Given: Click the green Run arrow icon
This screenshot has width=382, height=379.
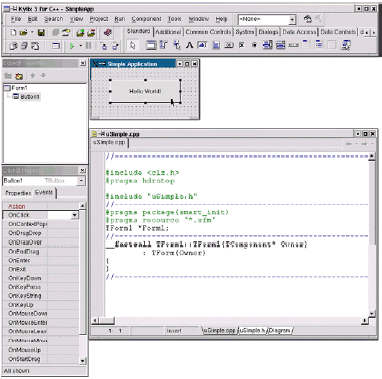Looking at the screenshot, I should point(72,46).
